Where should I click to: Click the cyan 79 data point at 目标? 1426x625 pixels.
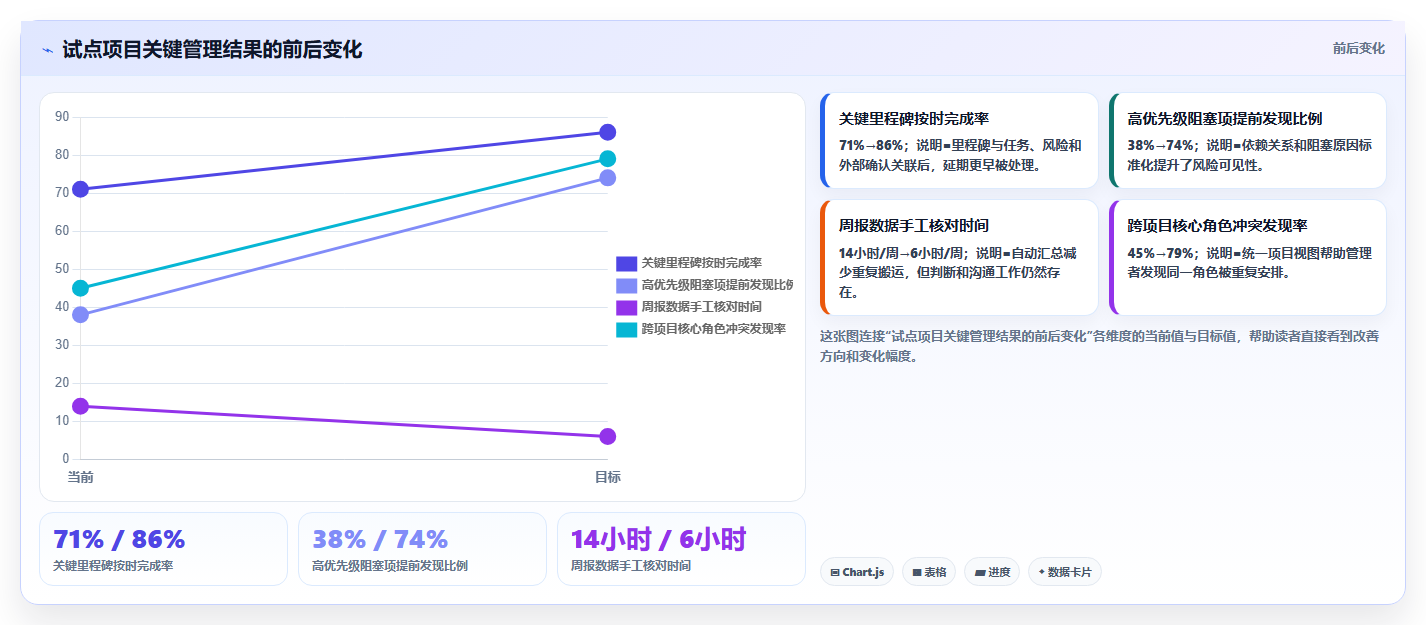coord(607,159)
